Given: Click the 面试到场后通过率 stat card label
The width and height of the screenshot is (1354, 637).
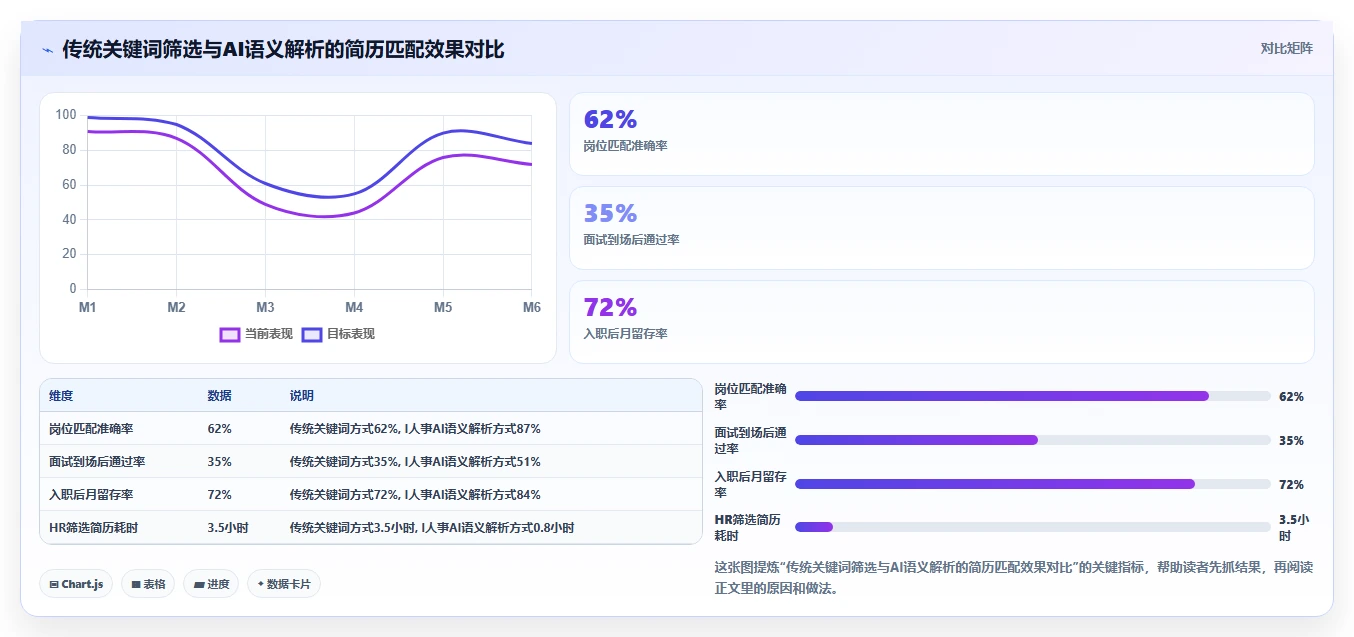Looking at the screenshot, I should (631, 240).
